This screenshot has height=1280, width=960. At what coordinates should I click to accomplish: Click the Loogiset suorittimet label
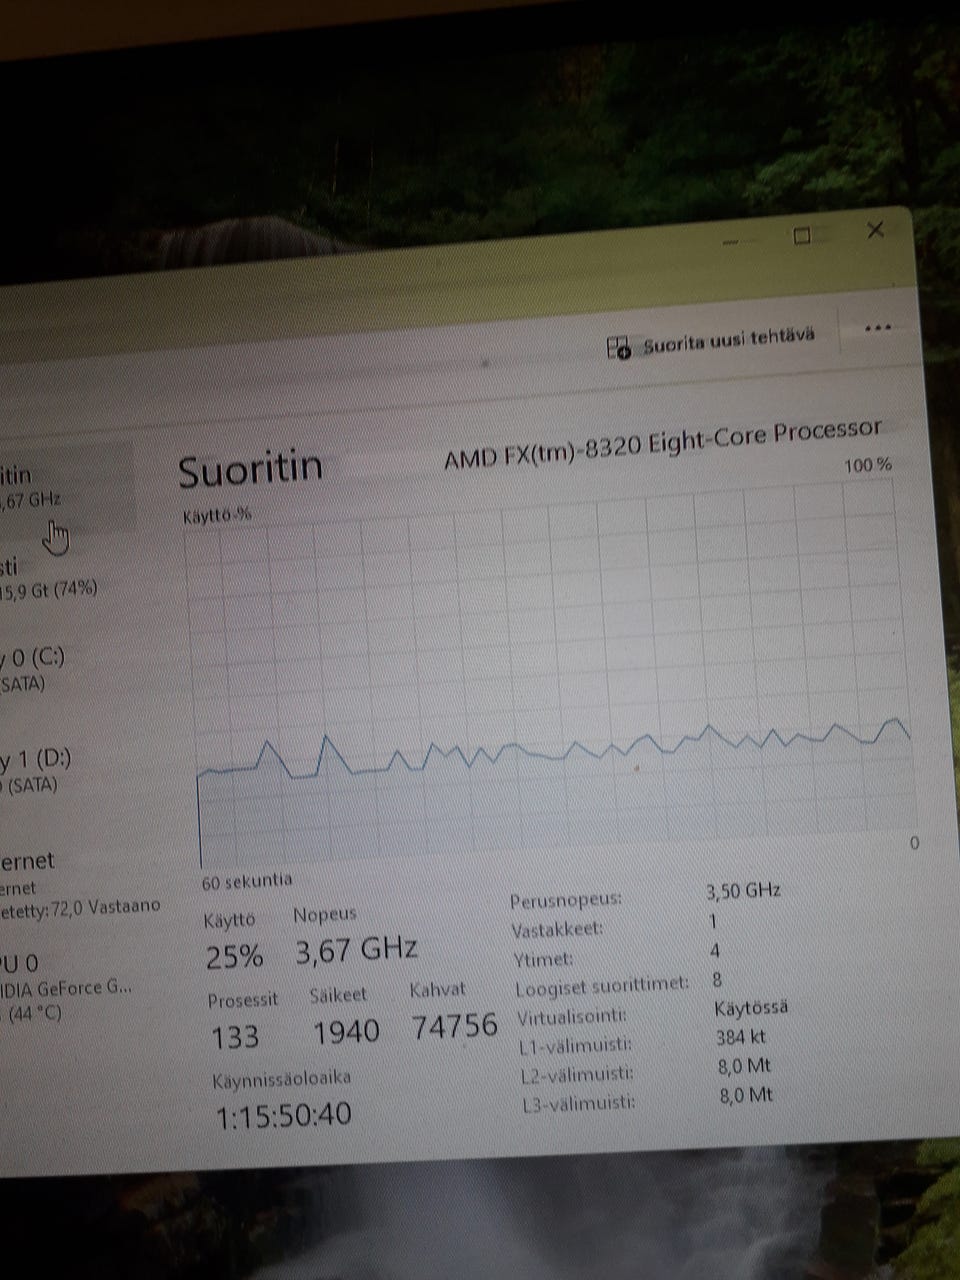[x=602, y=987]
